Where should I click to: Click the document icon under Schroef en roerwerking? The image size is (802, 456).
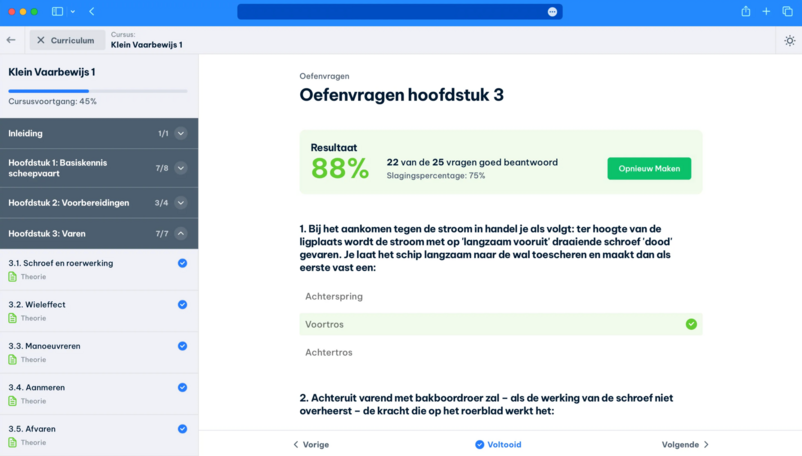pos(13,277)
